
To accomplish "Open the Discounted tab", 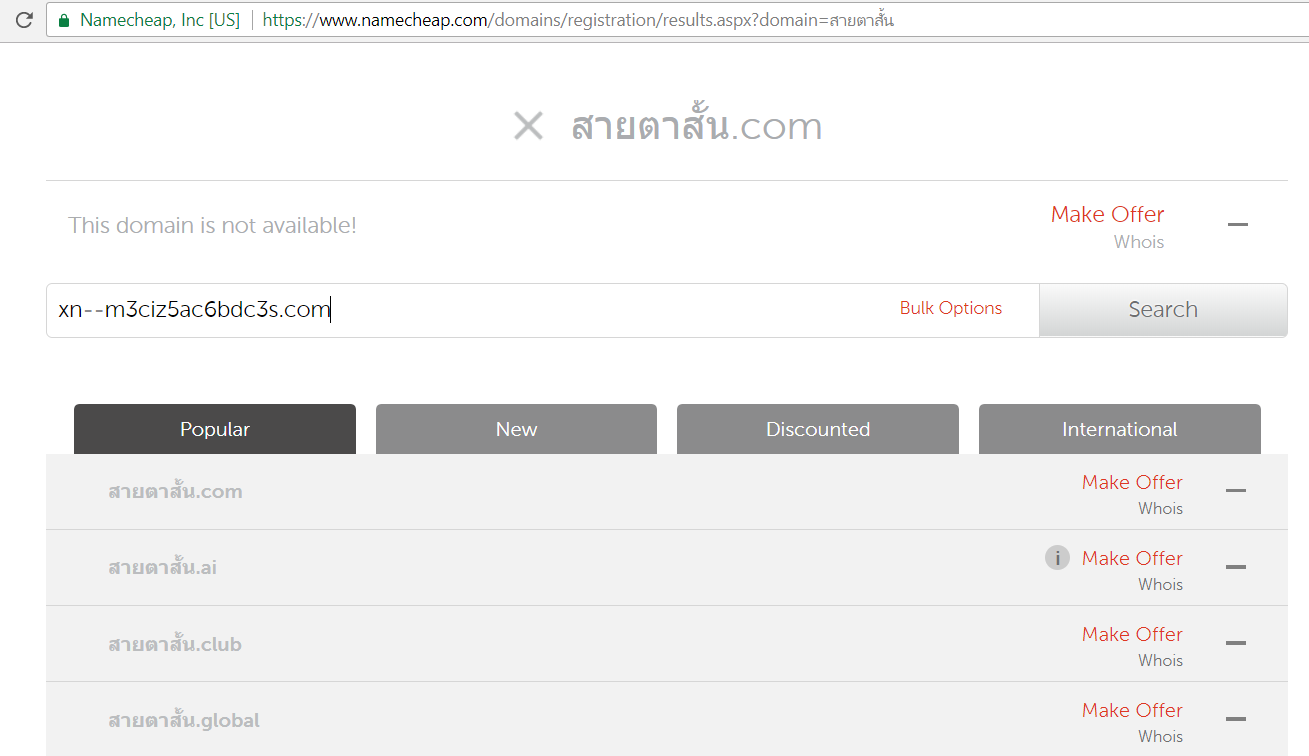I will click(818, 429).
